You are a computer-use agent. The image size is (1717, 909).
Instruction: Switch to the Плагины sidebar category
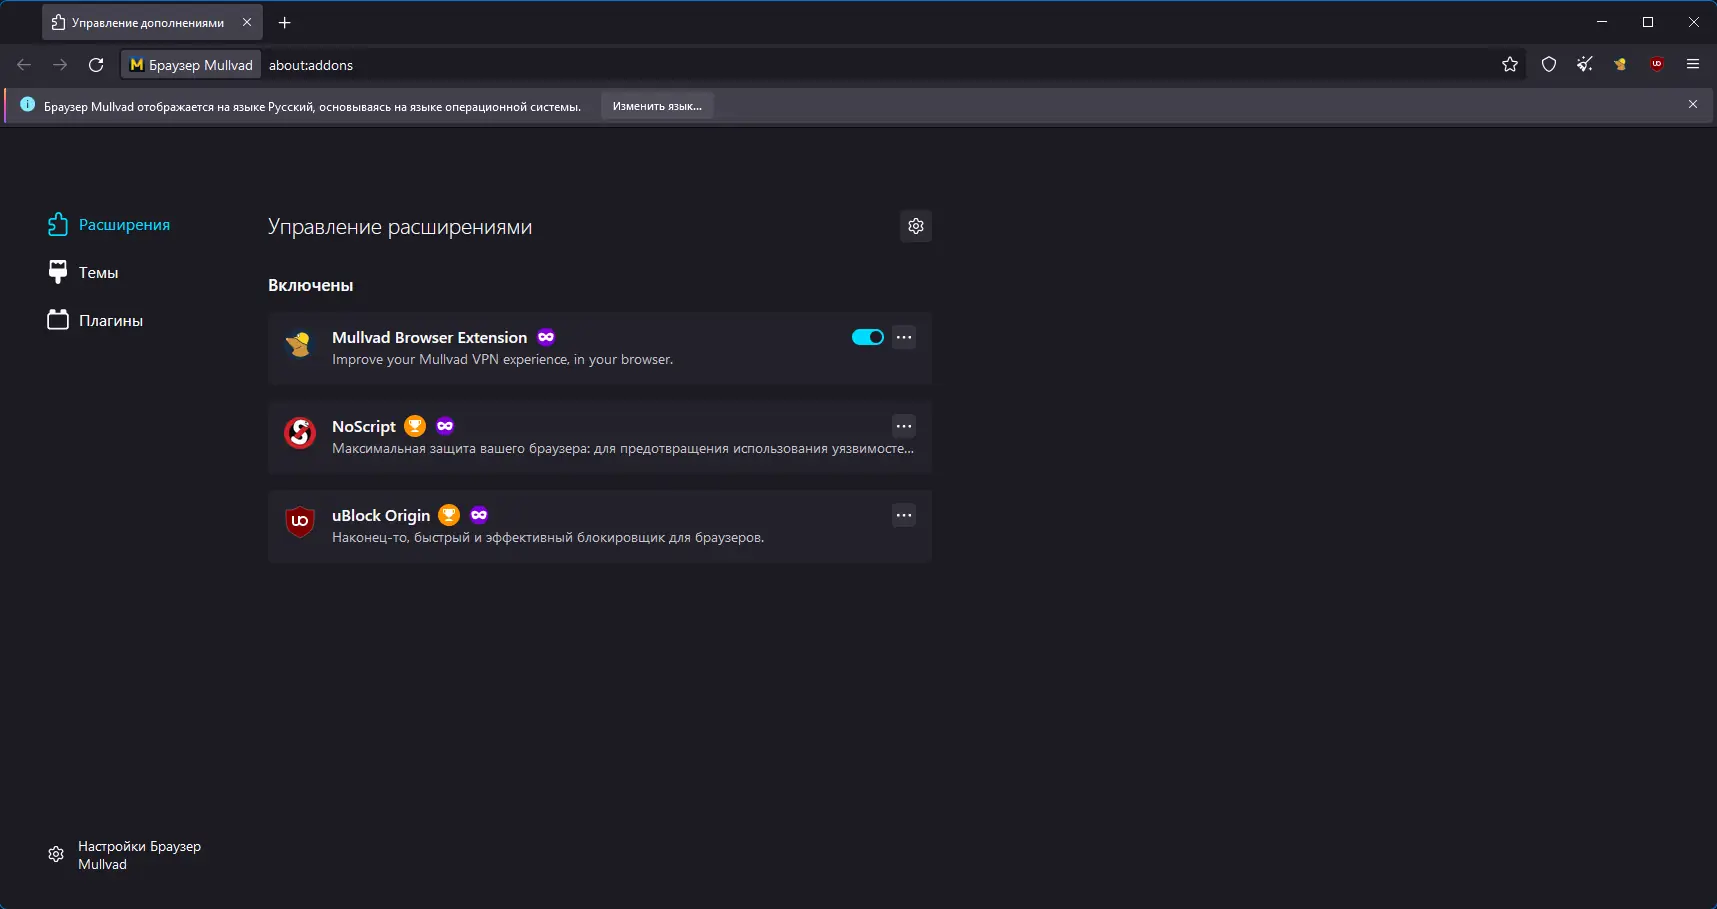[96, 320]
